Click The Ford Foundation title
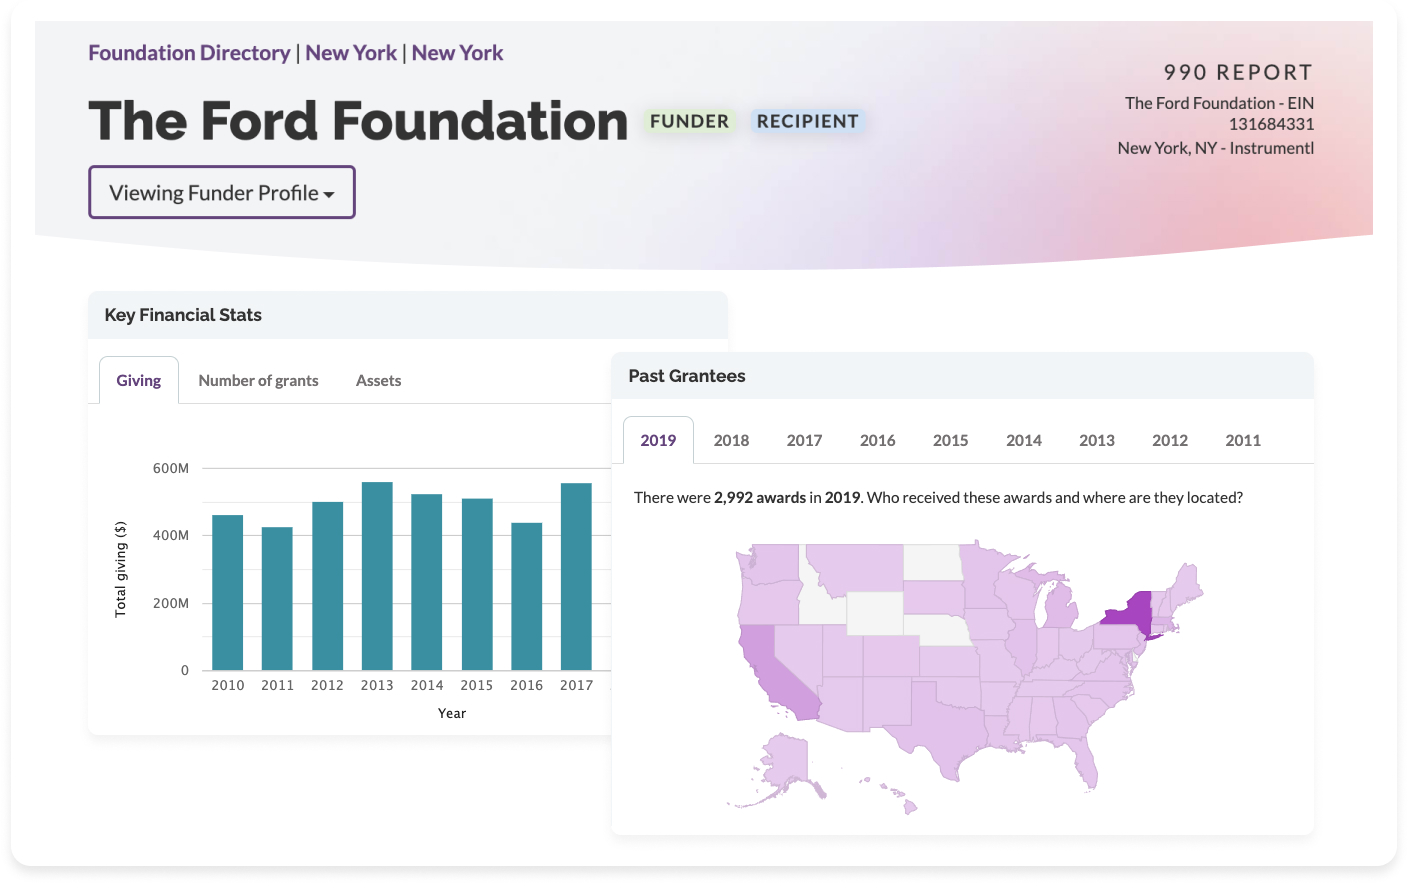Viewport: 1408px width, 896px height. tap(358, 121)
